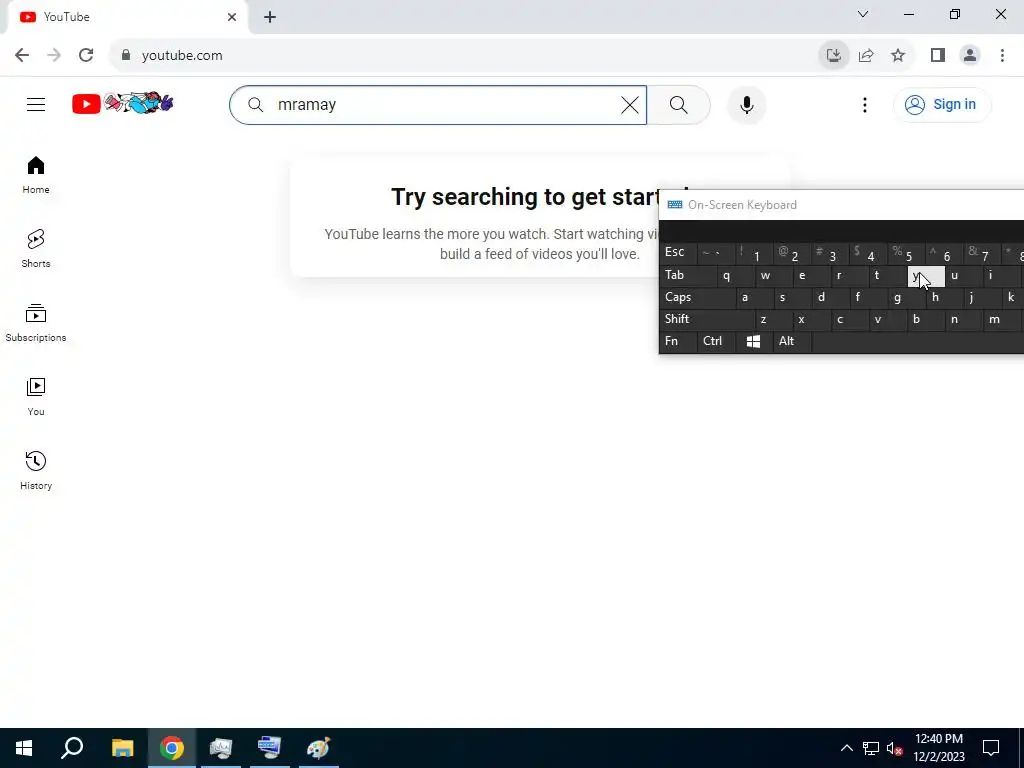Tap the z key on On-Screen Keyboard
This screenshot has height=768, width=1024.
pyautogui.click(x=774, y=319)
